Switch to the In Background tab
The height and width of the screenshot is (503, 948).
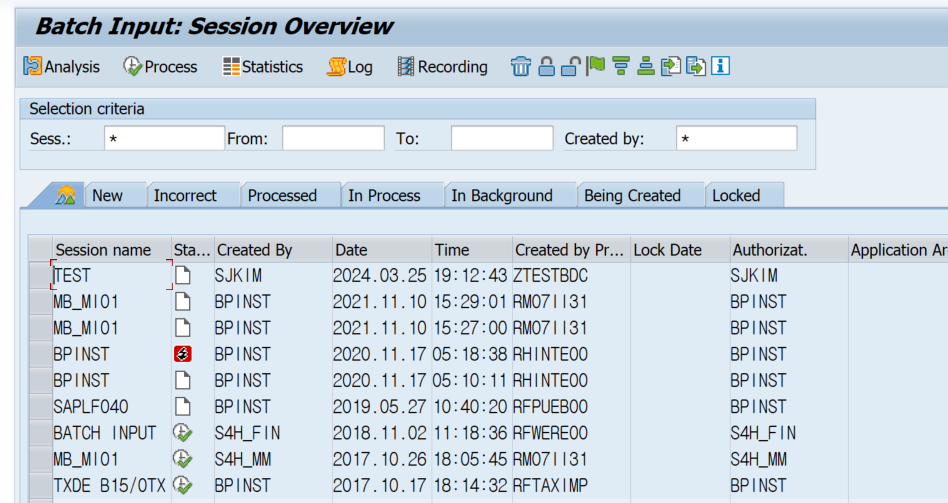[x=510, y=195]
